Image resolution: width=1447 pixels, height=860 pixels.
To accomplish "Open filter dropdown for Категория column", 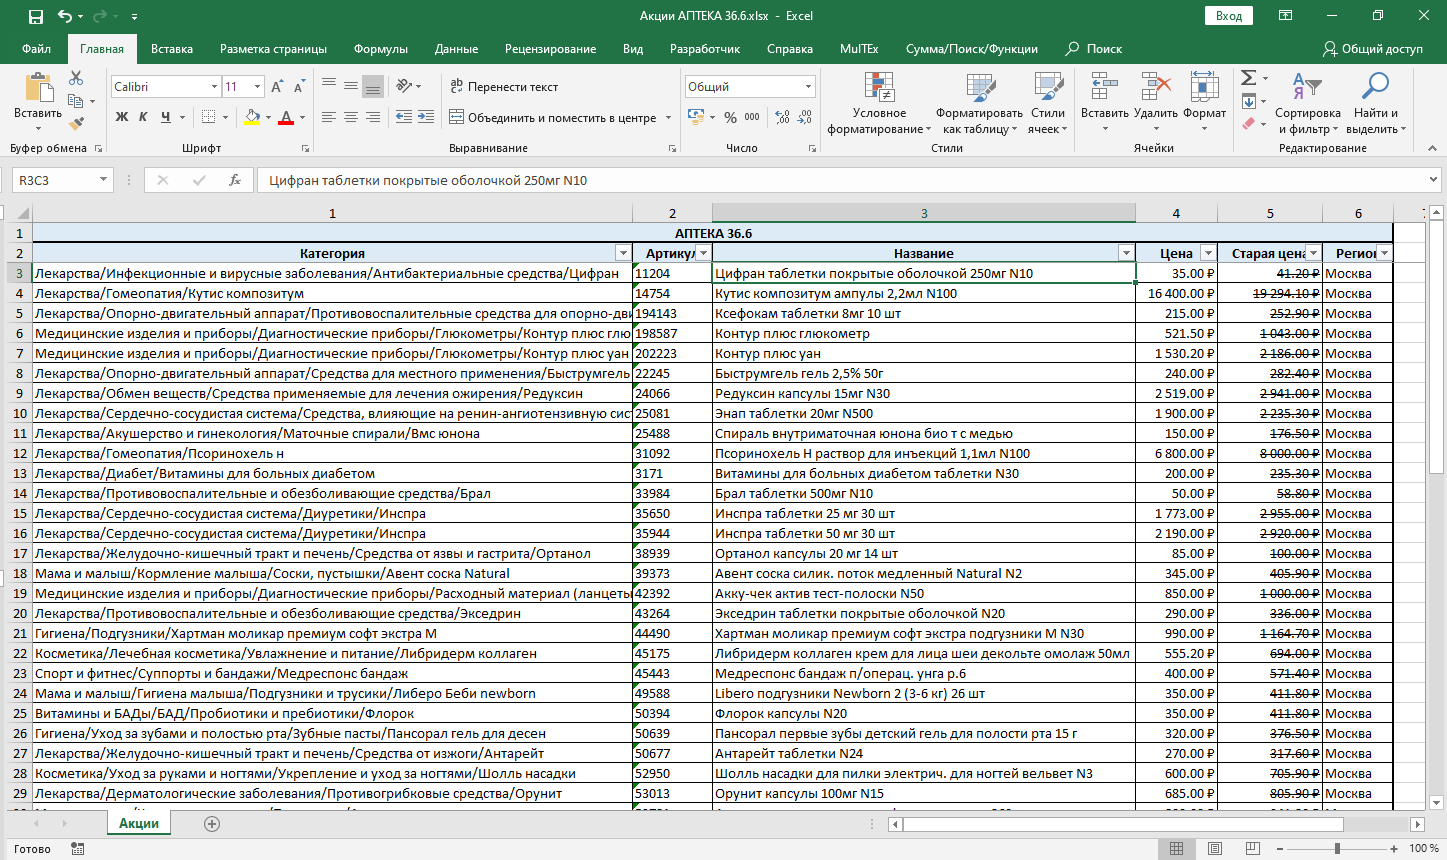I will (x=623, y=254).
